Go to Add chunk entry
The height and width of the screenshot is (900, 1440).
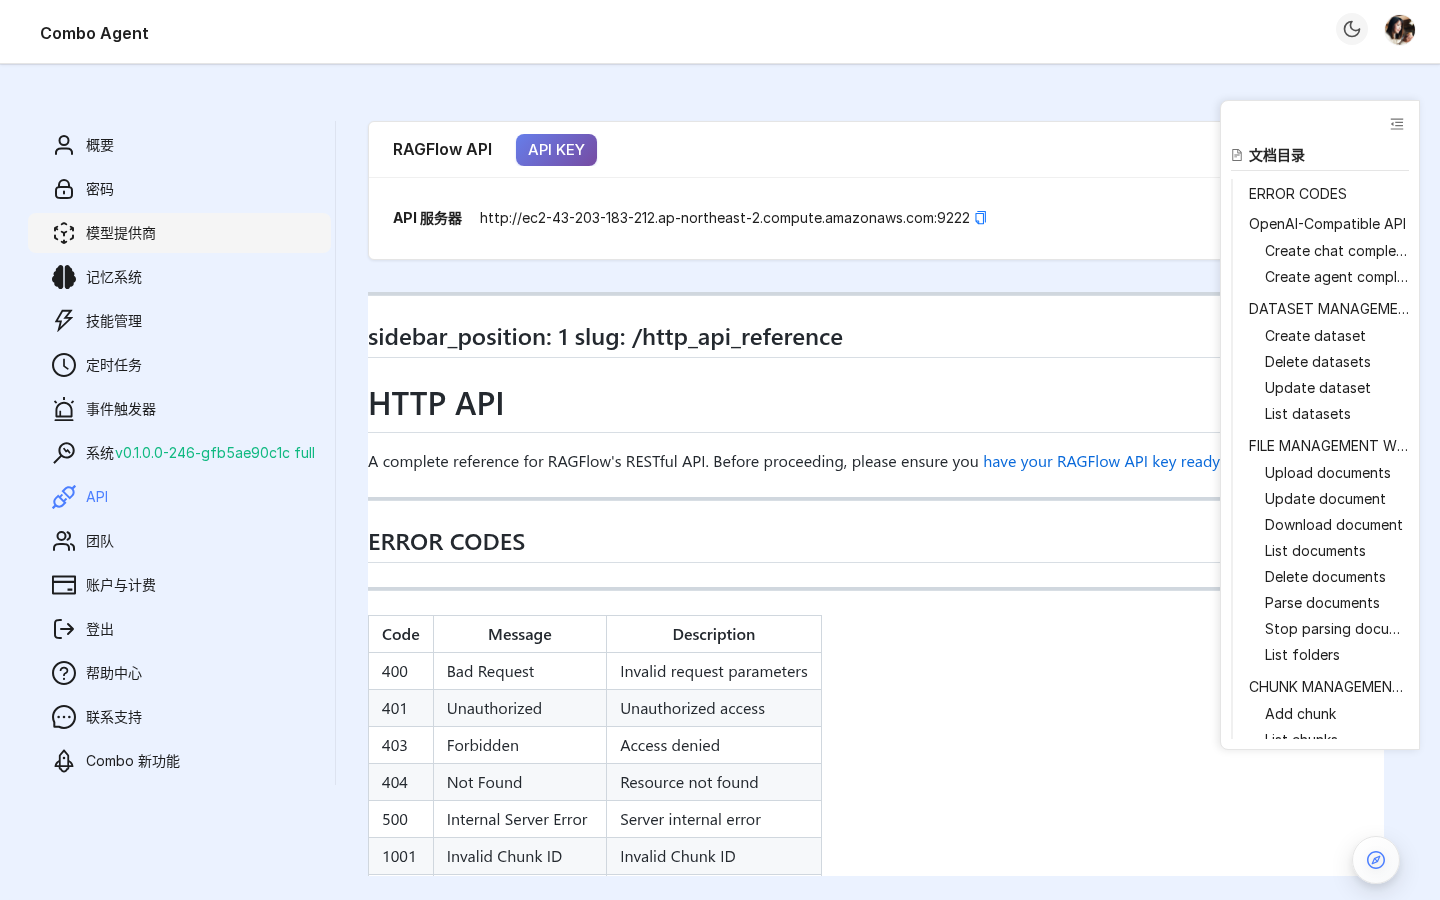tap(1300, 714)
